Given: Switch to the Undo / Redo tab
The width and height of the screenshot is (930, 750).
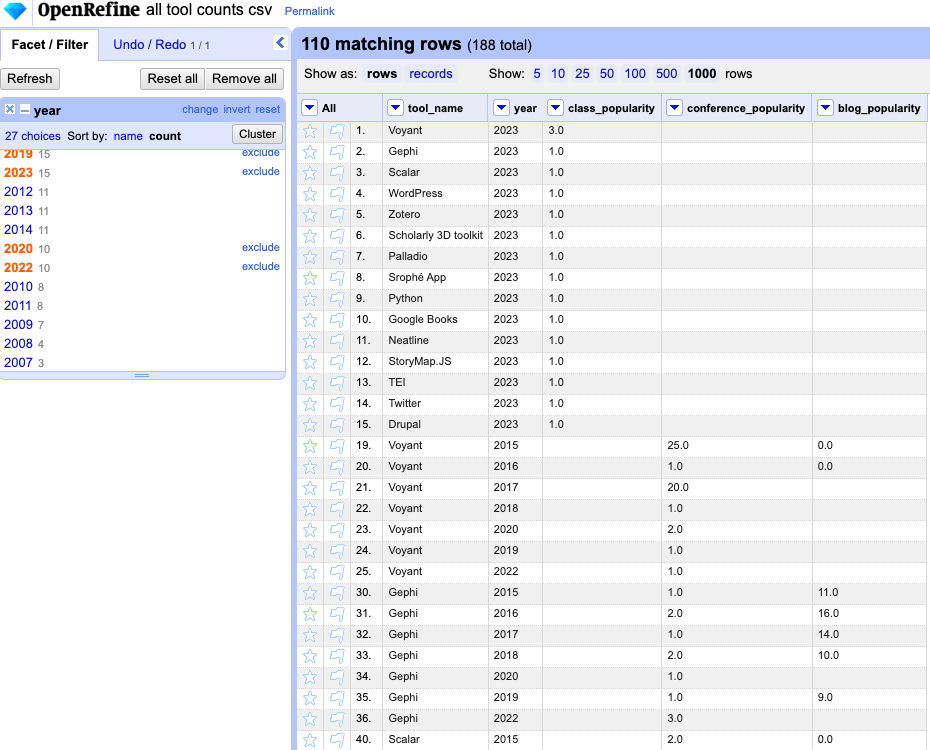Looking at the screenshot, I should tap(149, 45).
